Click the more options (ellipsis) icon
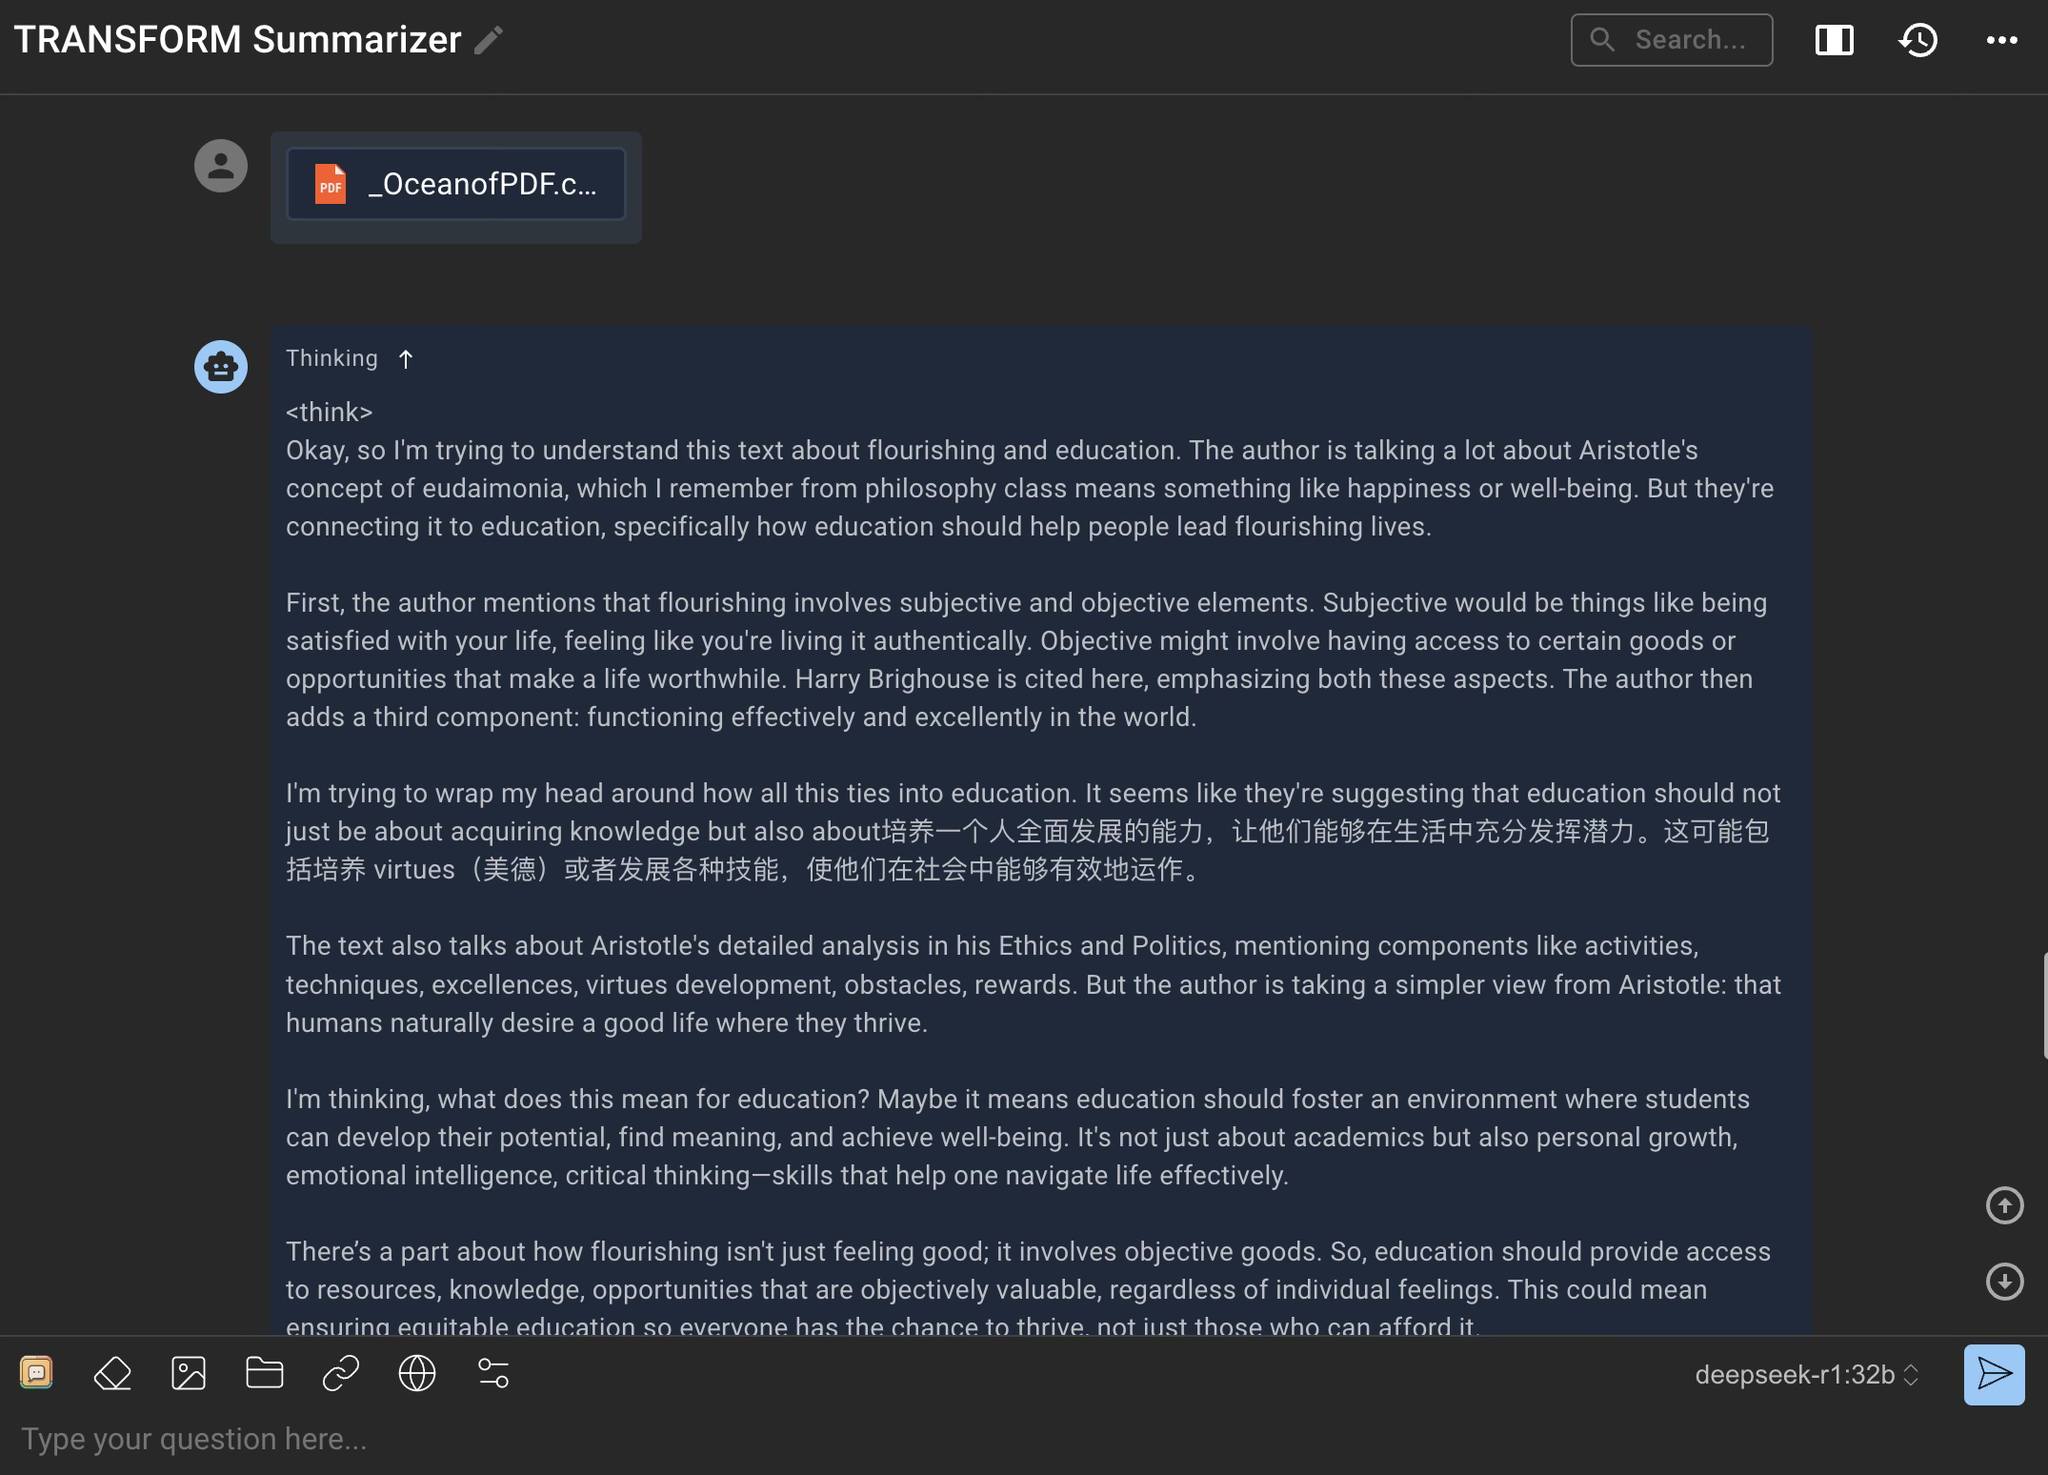The width and height of the screenshot is (2048, 1475). [x=2002, y=40]
